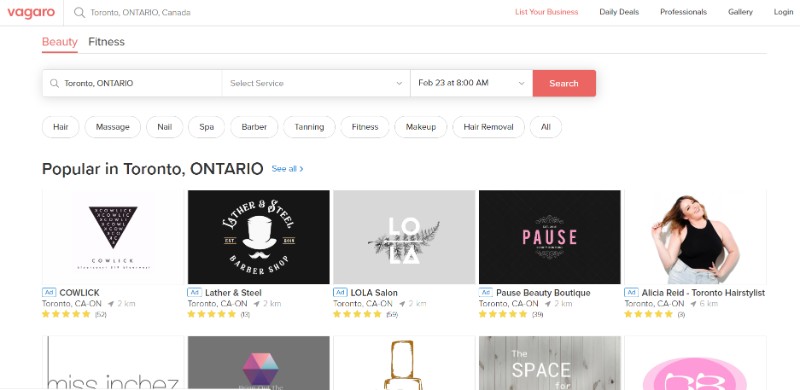
Task: Click Pause Beauty Boutique business name
Action: [x=543, y=292]
